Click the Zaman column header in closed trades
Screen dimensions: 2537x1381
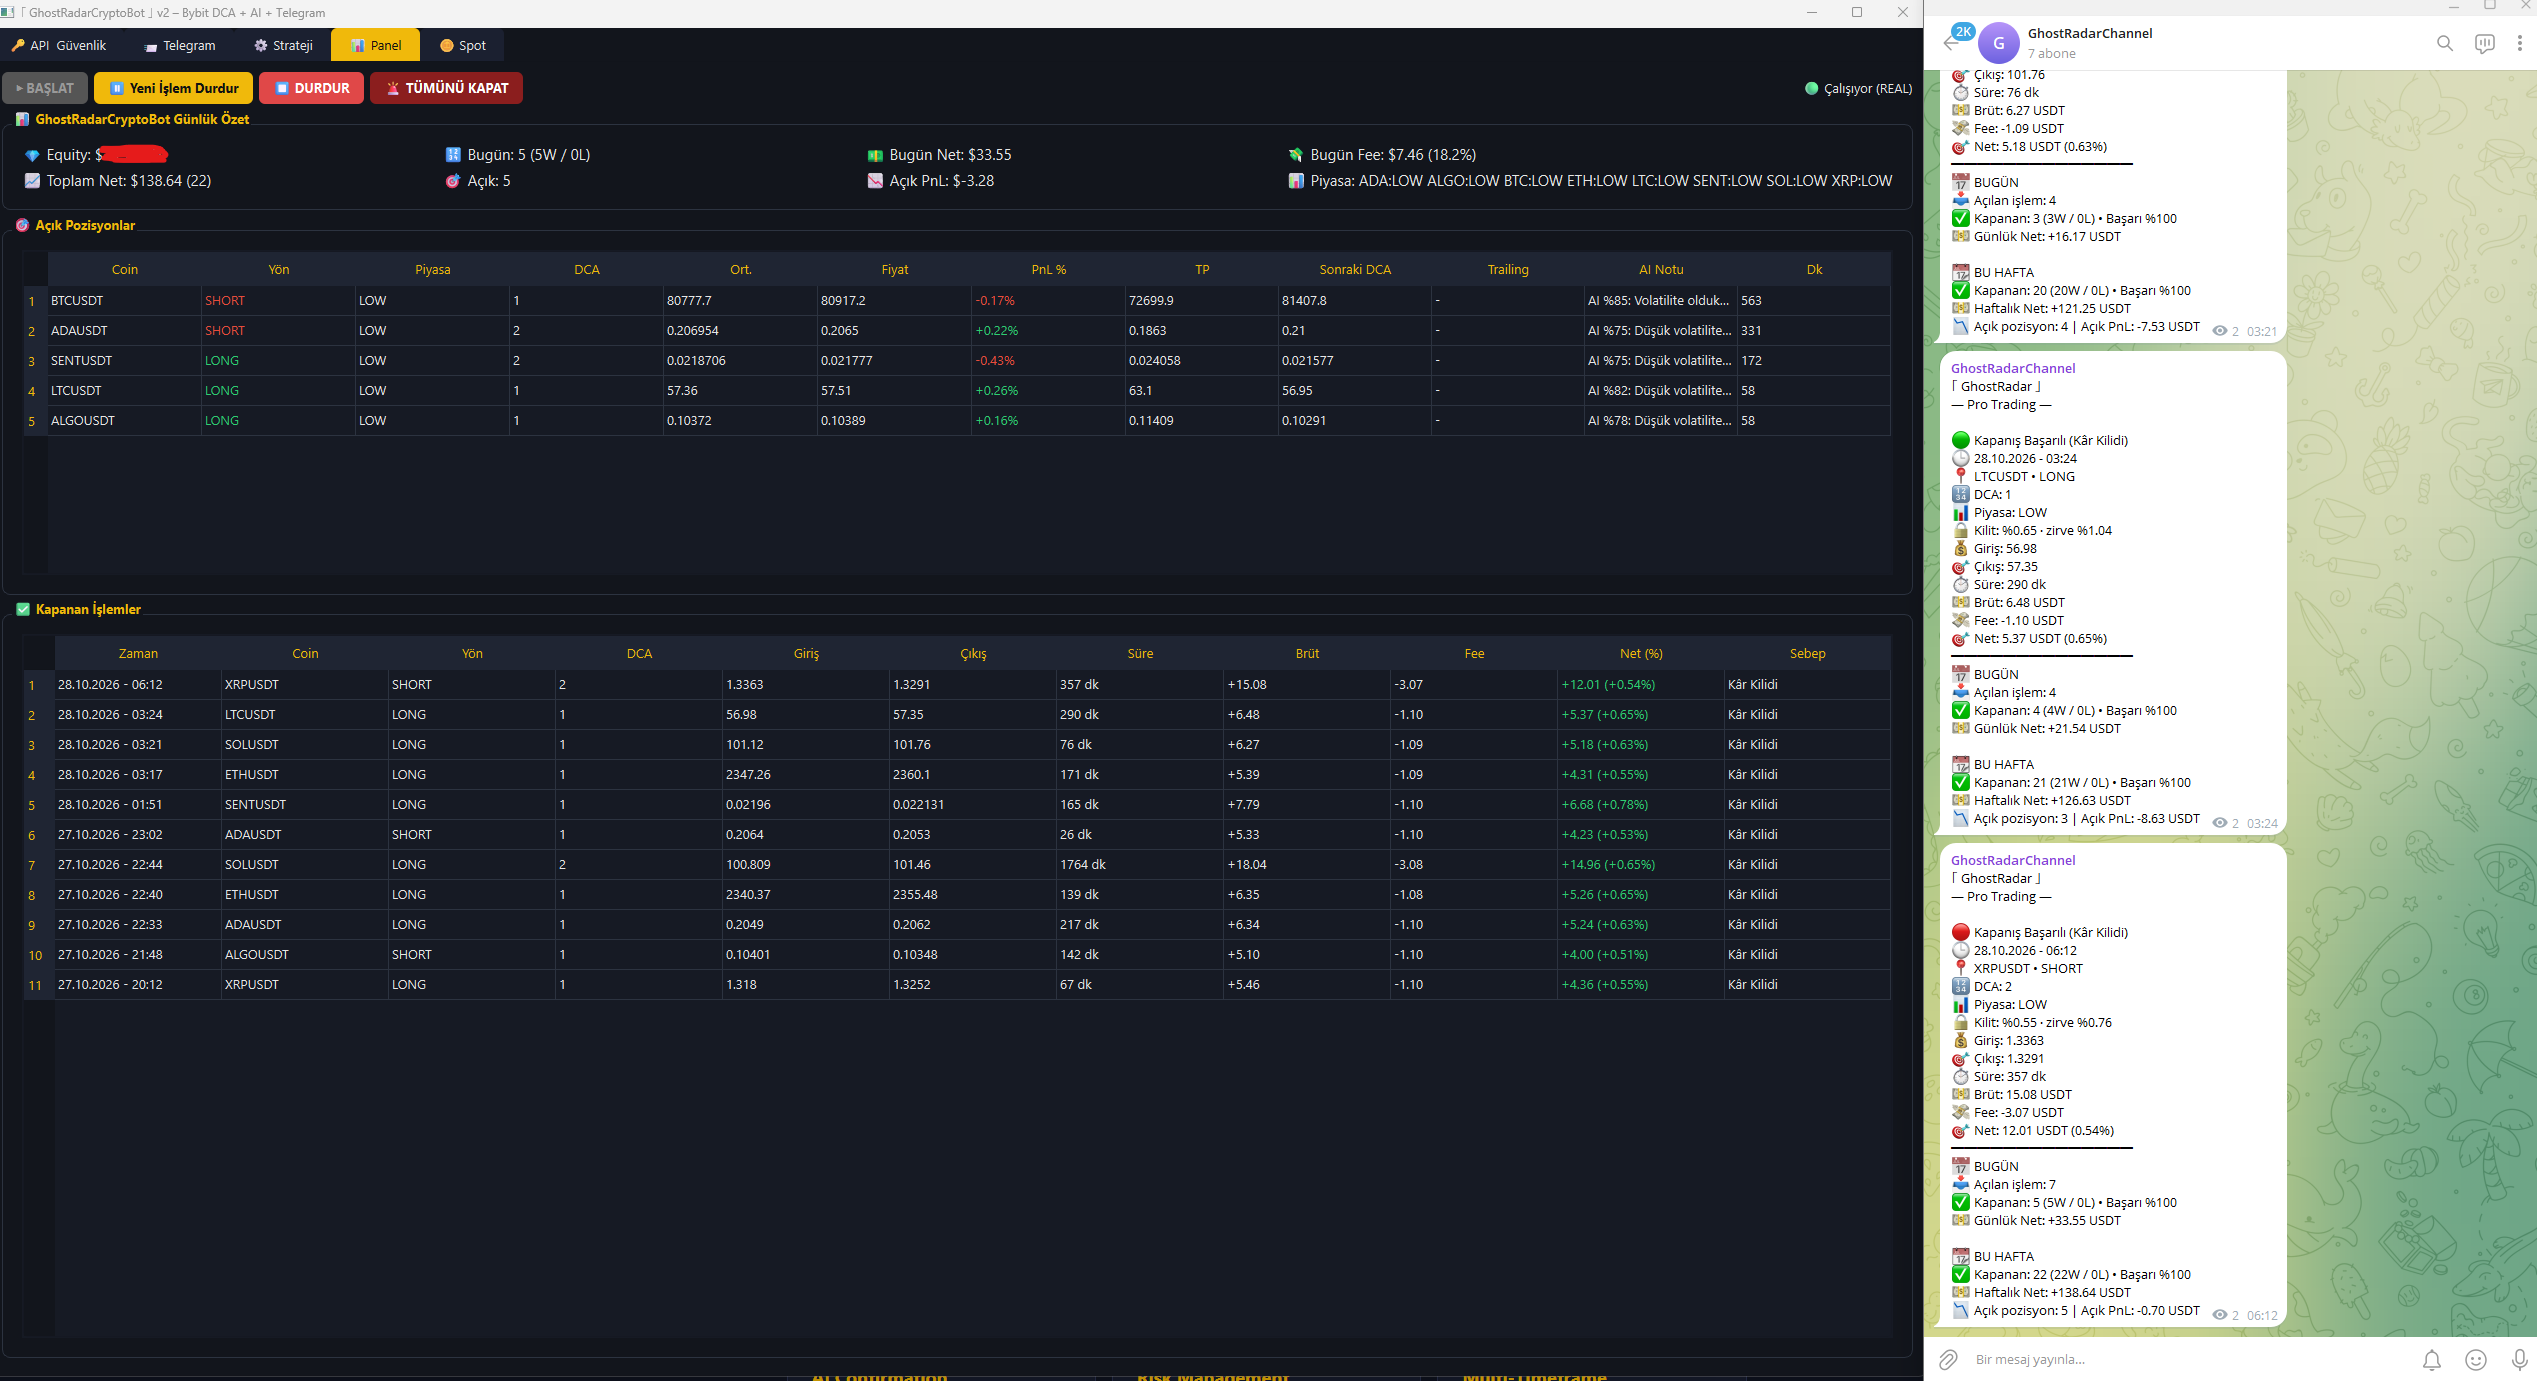(138, 653)
